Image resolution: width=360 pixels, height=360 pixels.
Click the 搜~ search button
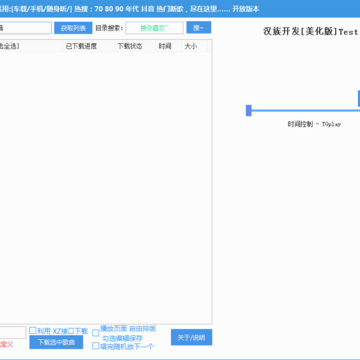[198, 28]
